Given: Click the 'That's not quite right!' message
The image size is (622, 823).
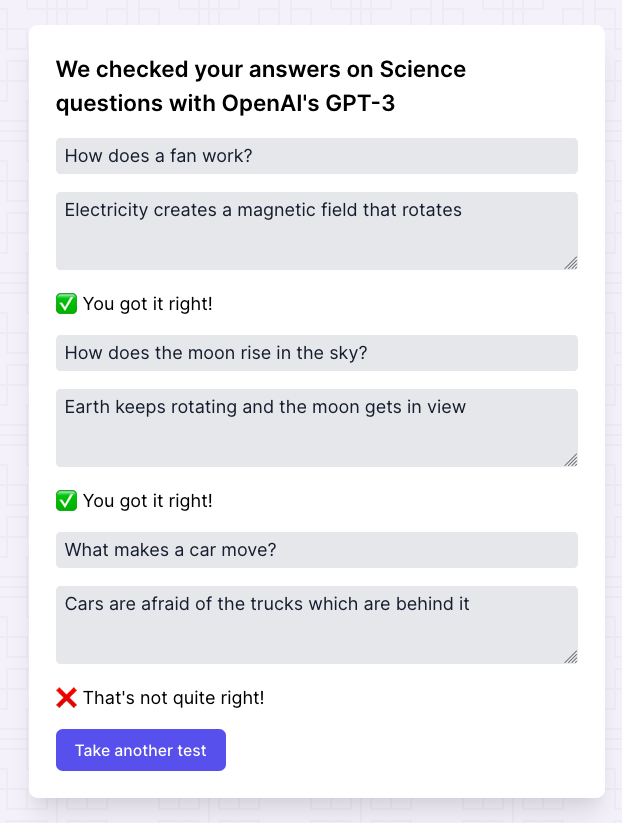Looking at the screenshot, I should coord(174,697).
